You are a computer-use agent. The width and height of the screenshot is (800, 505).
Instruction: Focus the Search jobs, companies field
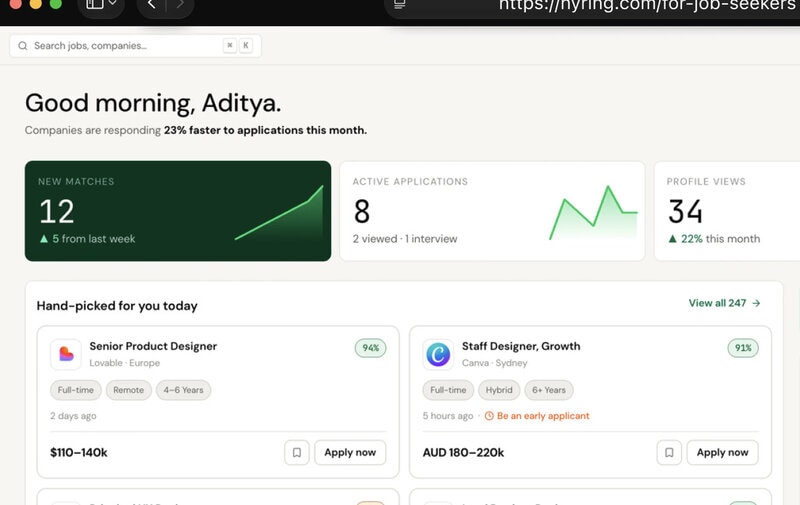pyautogui.click(x=135, y=46)
